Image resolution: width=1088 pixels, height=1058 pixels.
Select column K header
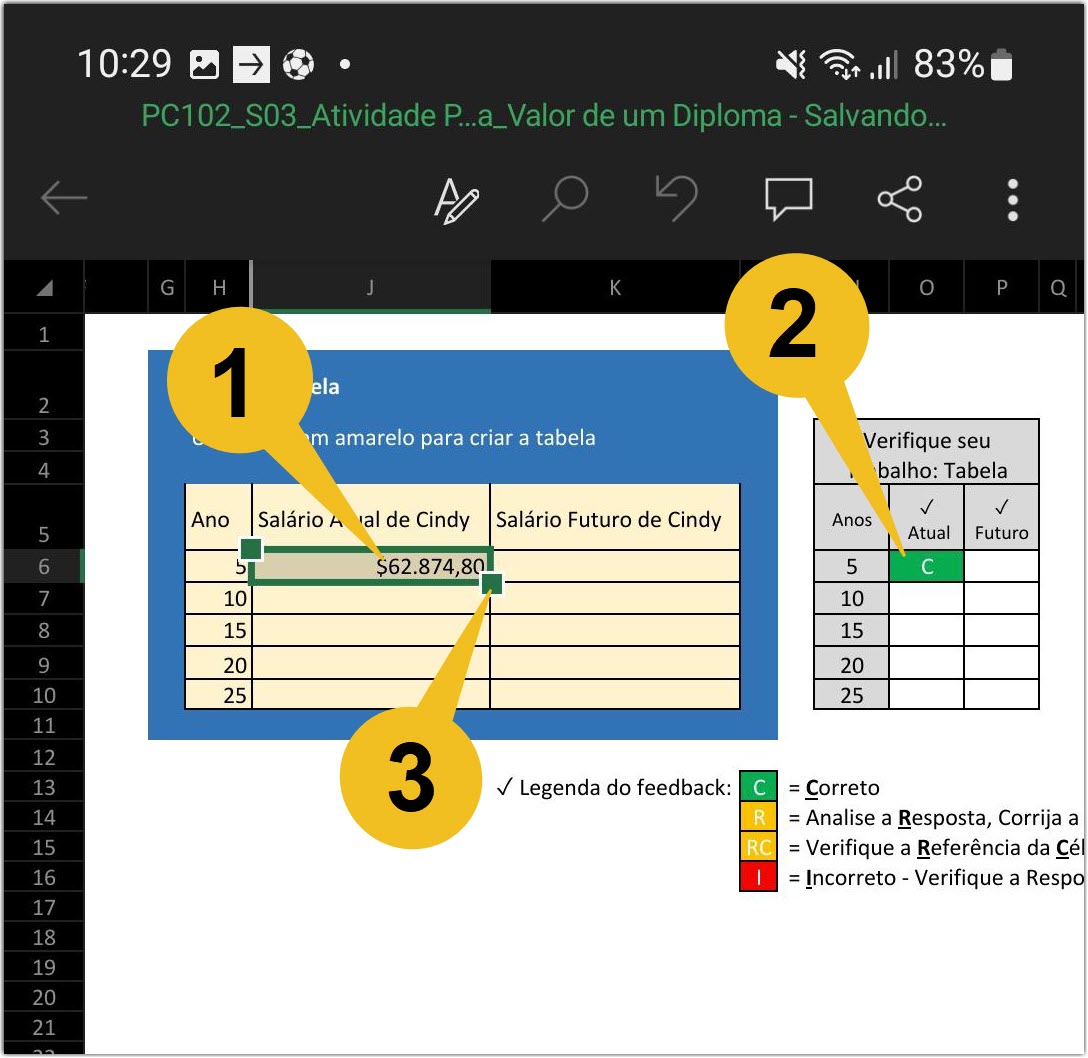pyautogui.click(x=615, y=287)
